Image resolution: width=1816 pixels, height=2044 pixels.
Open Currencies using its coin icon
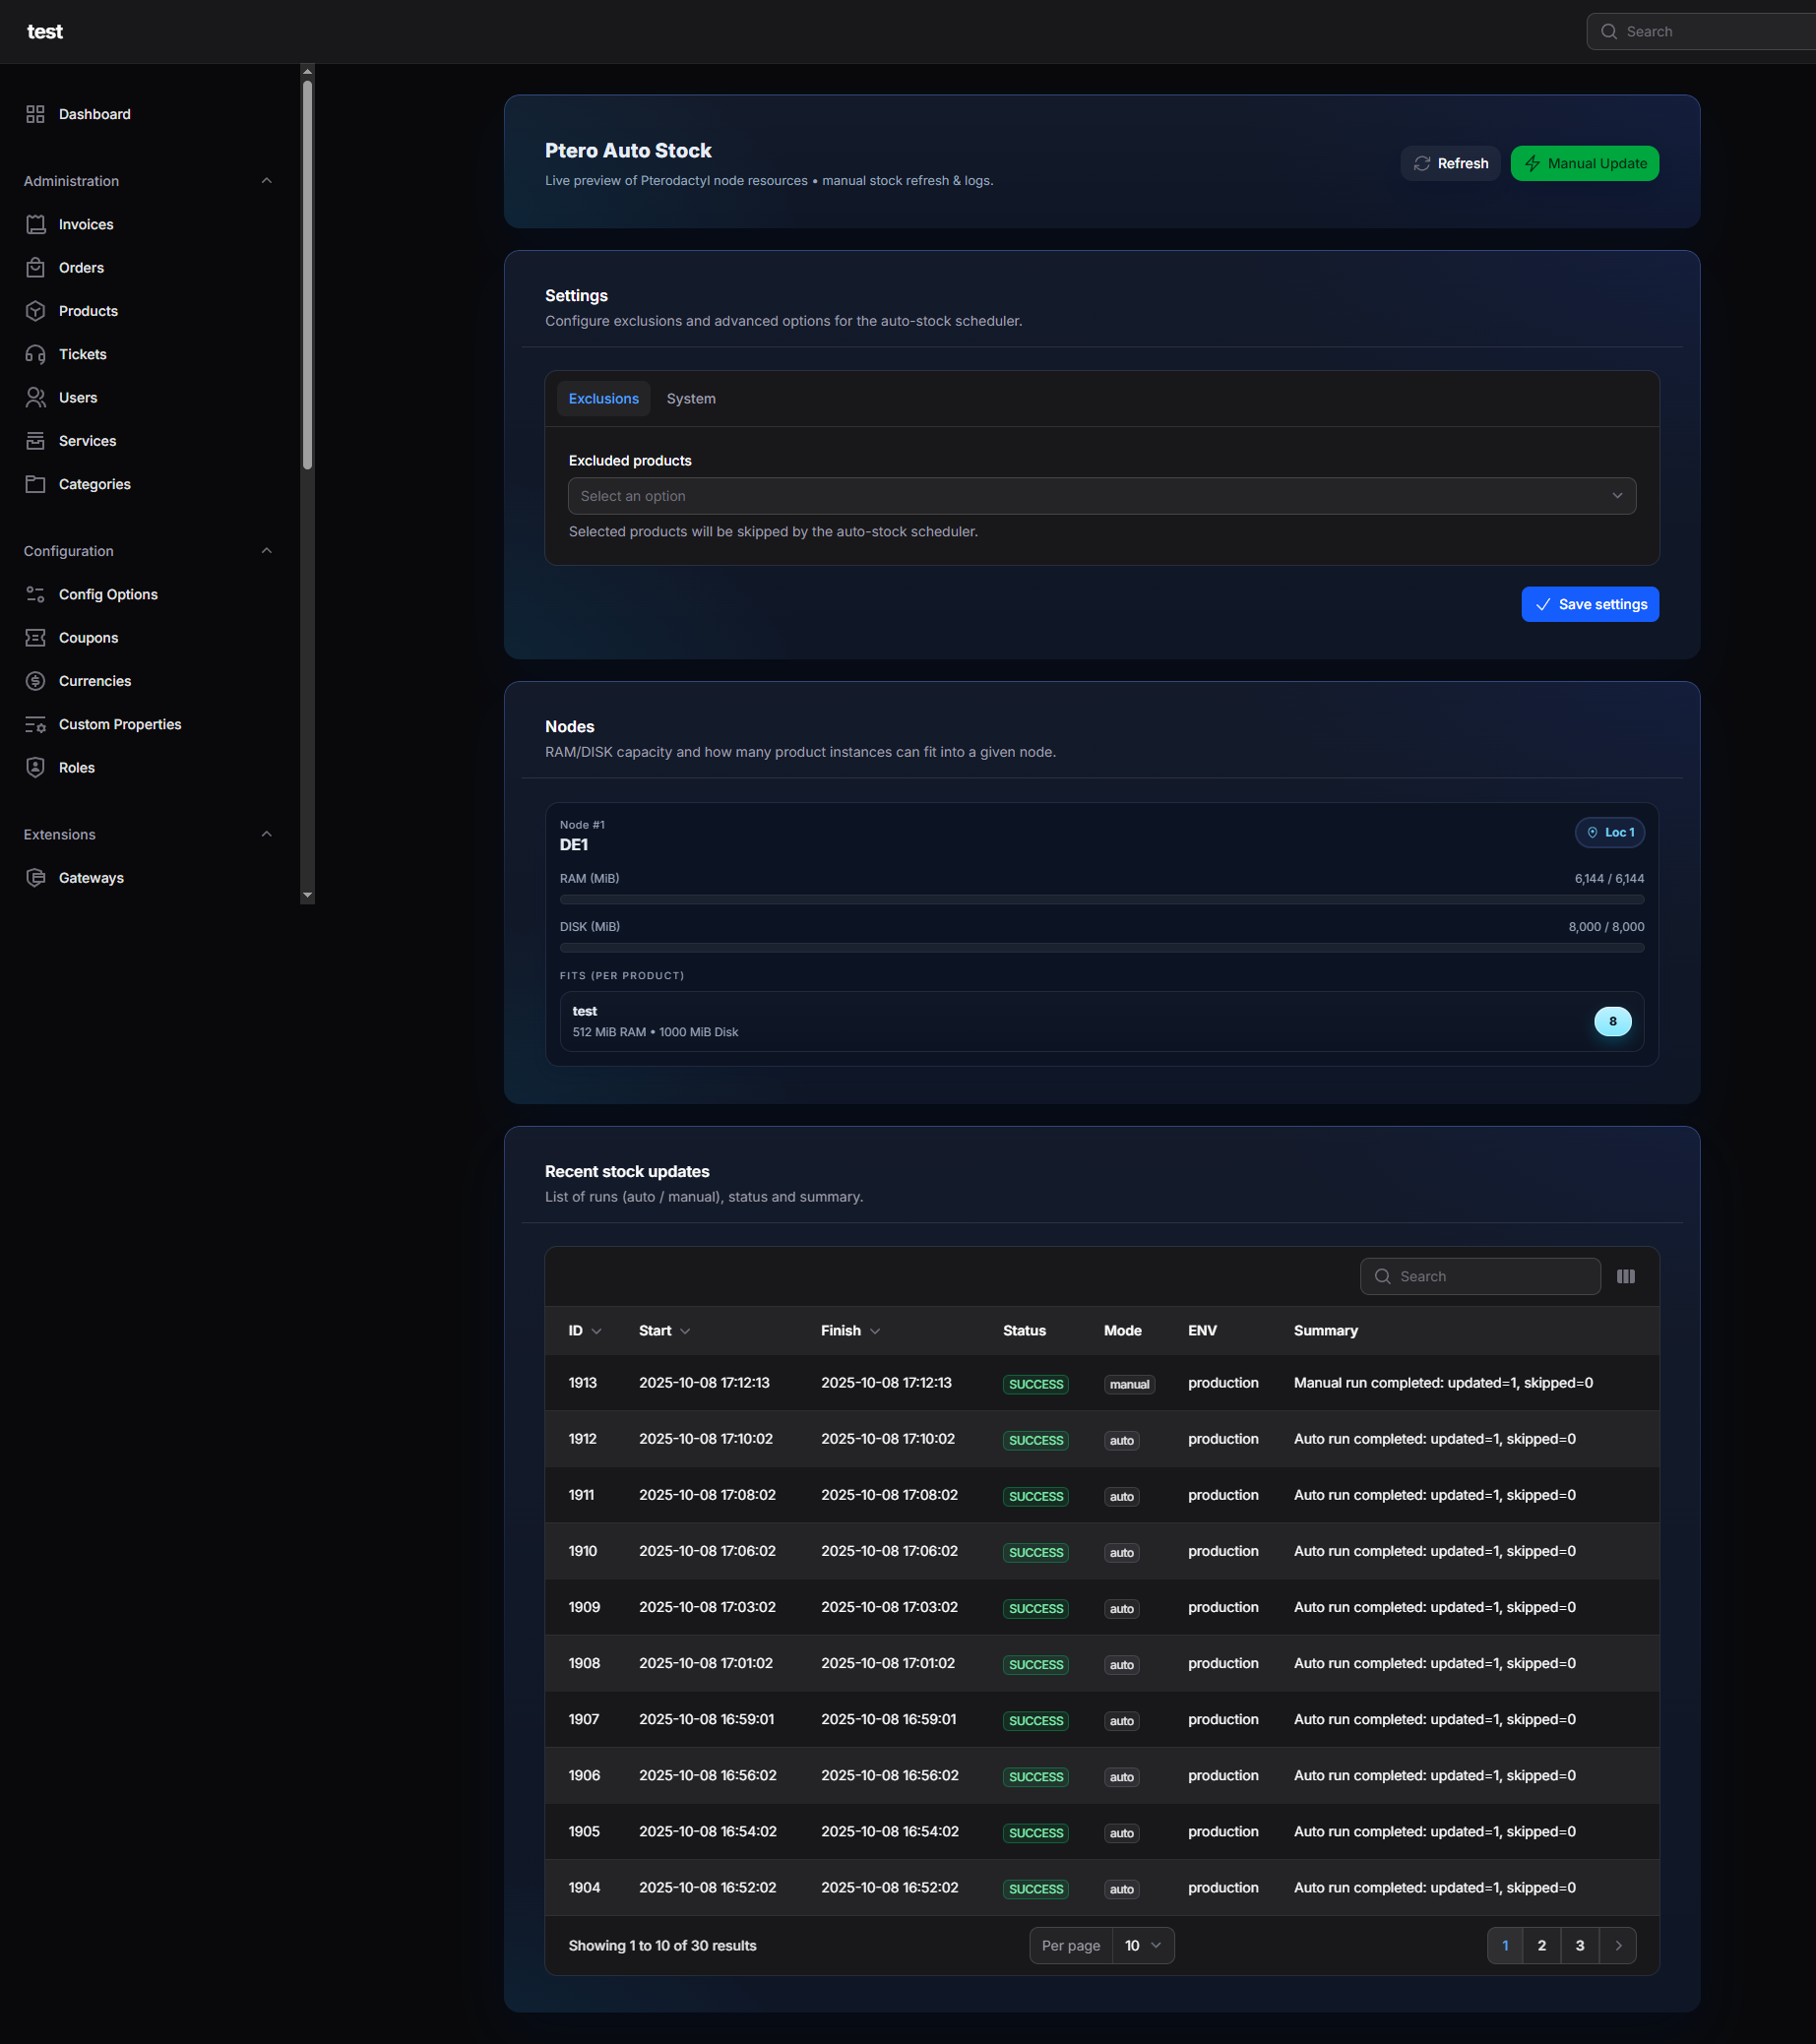pos(35,681)
